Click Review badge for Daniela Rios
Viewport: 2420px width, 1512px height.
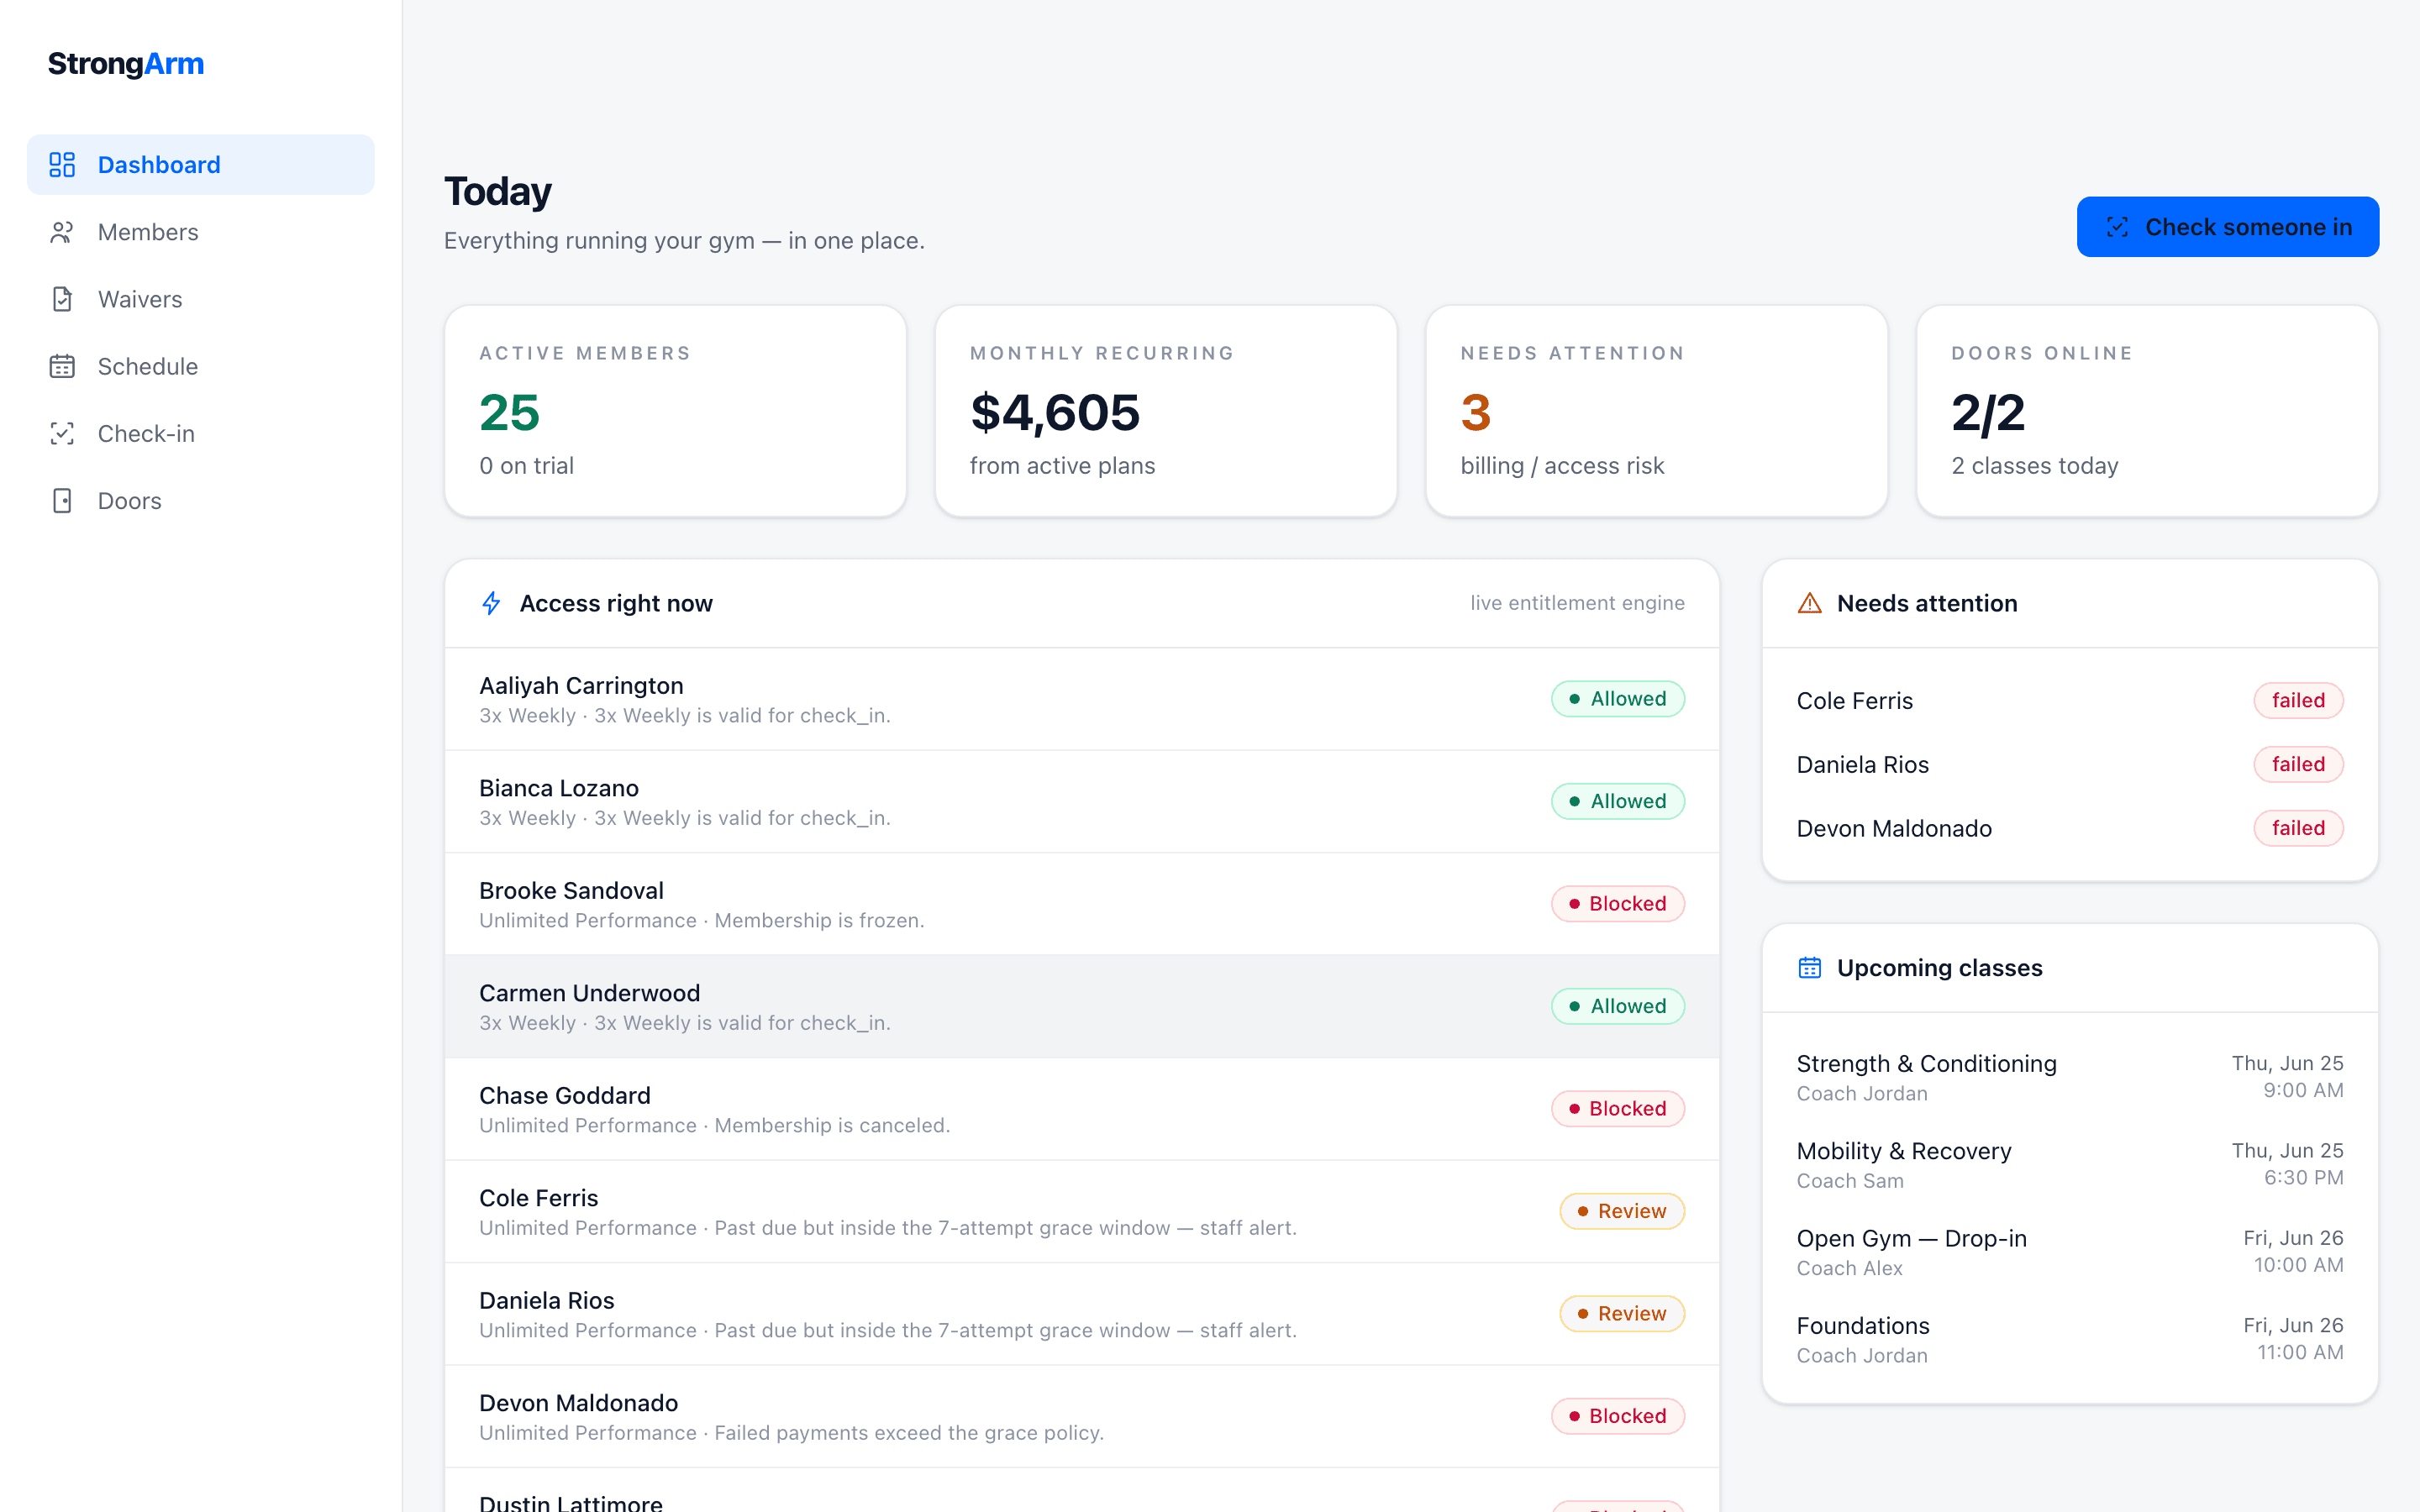click(x=1622, y=1314)
